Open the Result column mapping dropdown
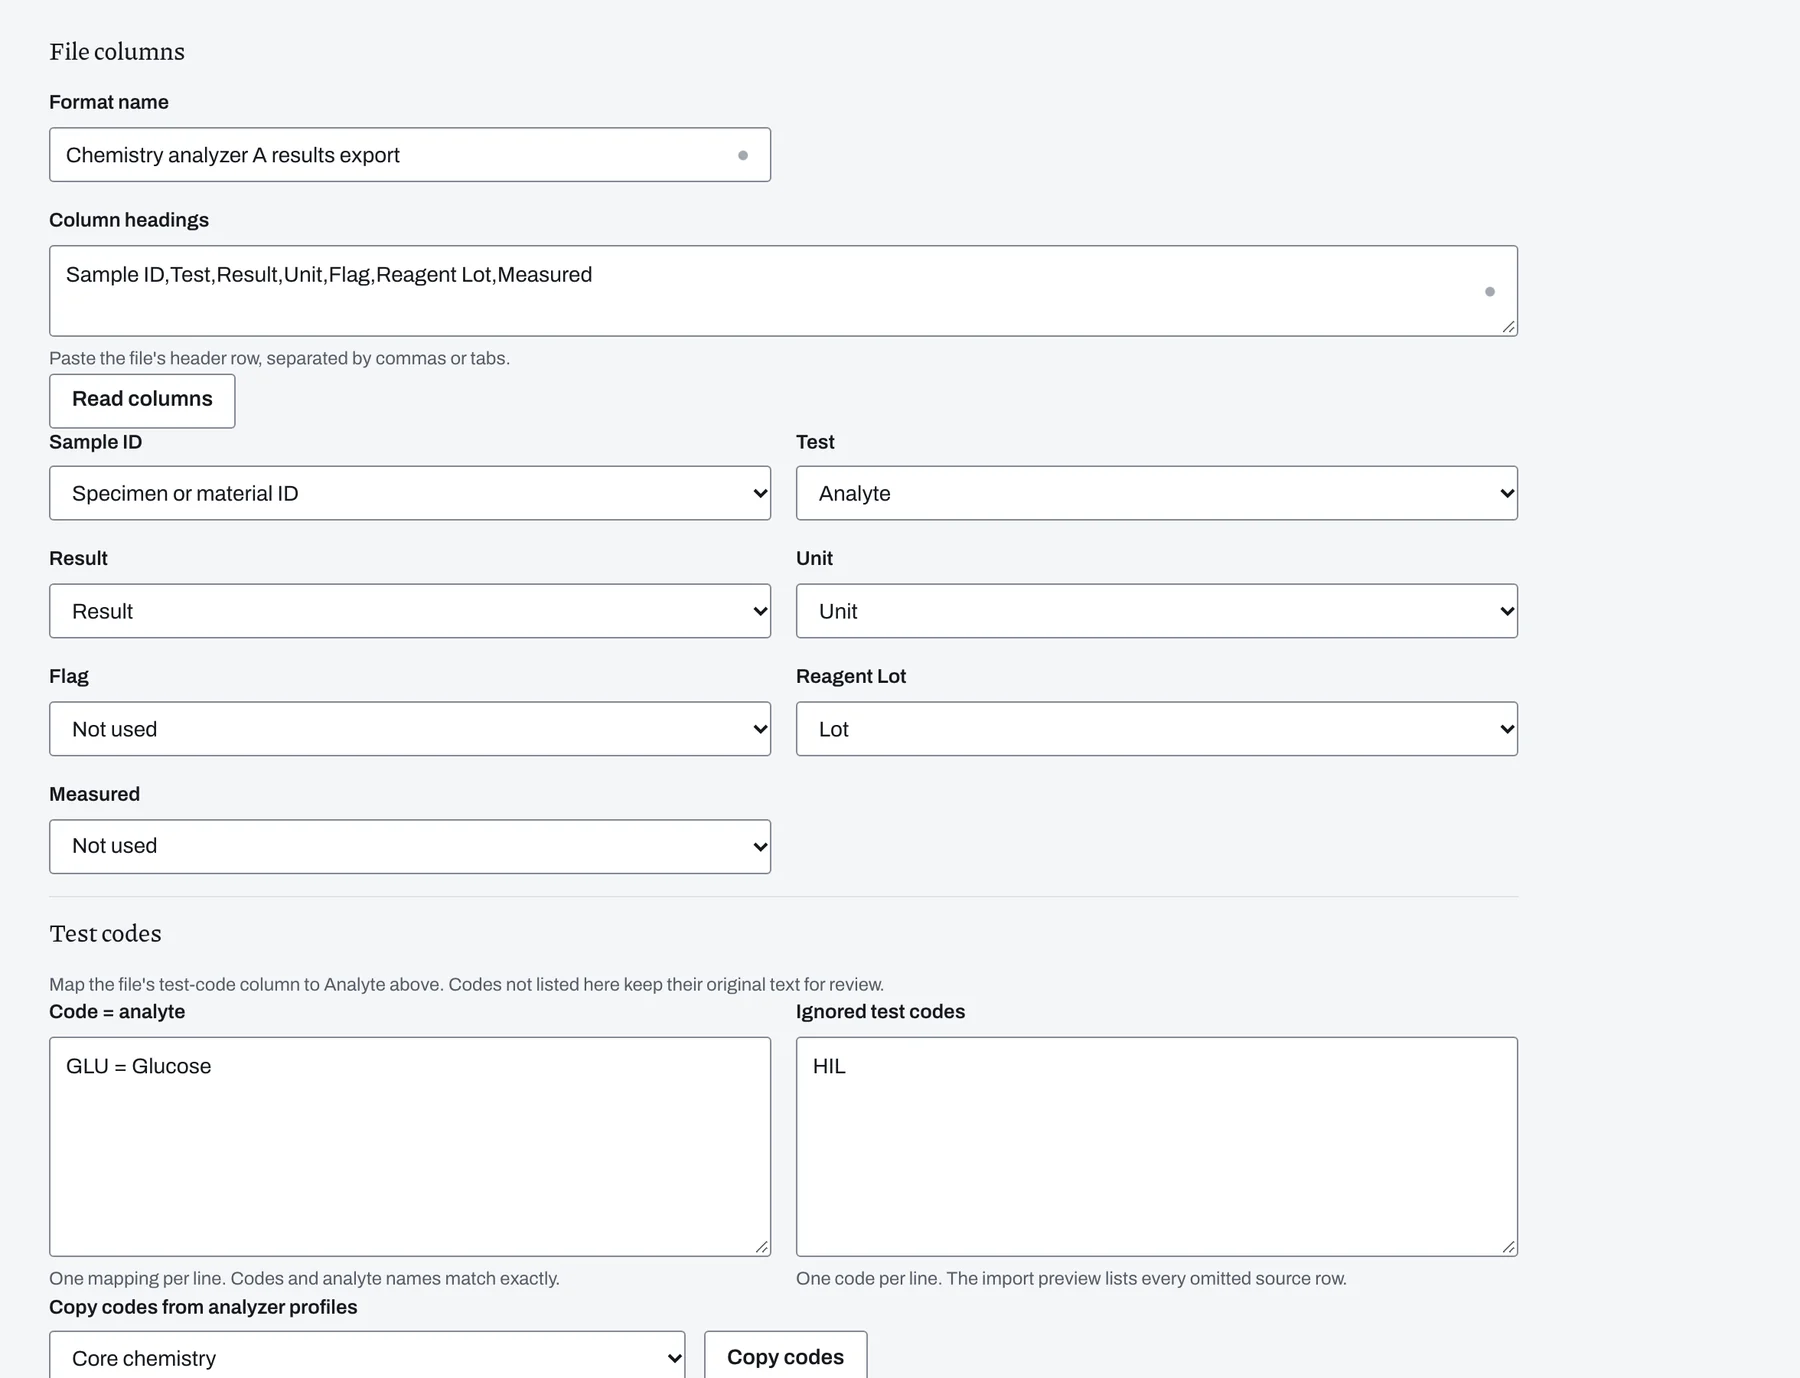 point(410,611)
